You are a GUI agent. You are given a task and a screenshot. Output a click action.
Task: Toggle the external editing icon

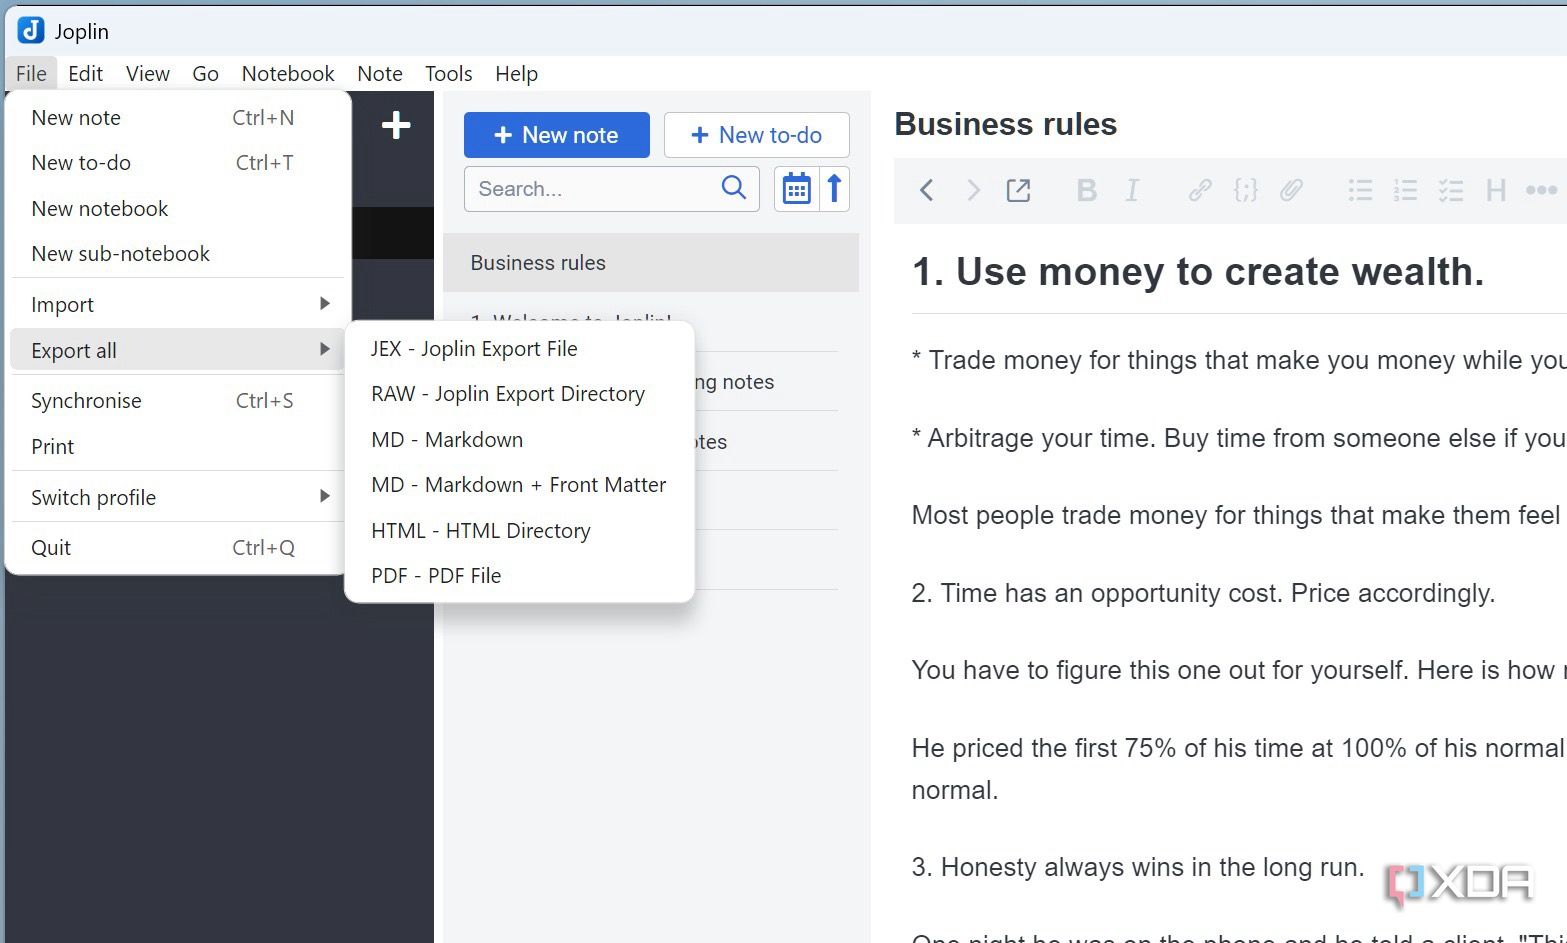tap(1018, 190)
